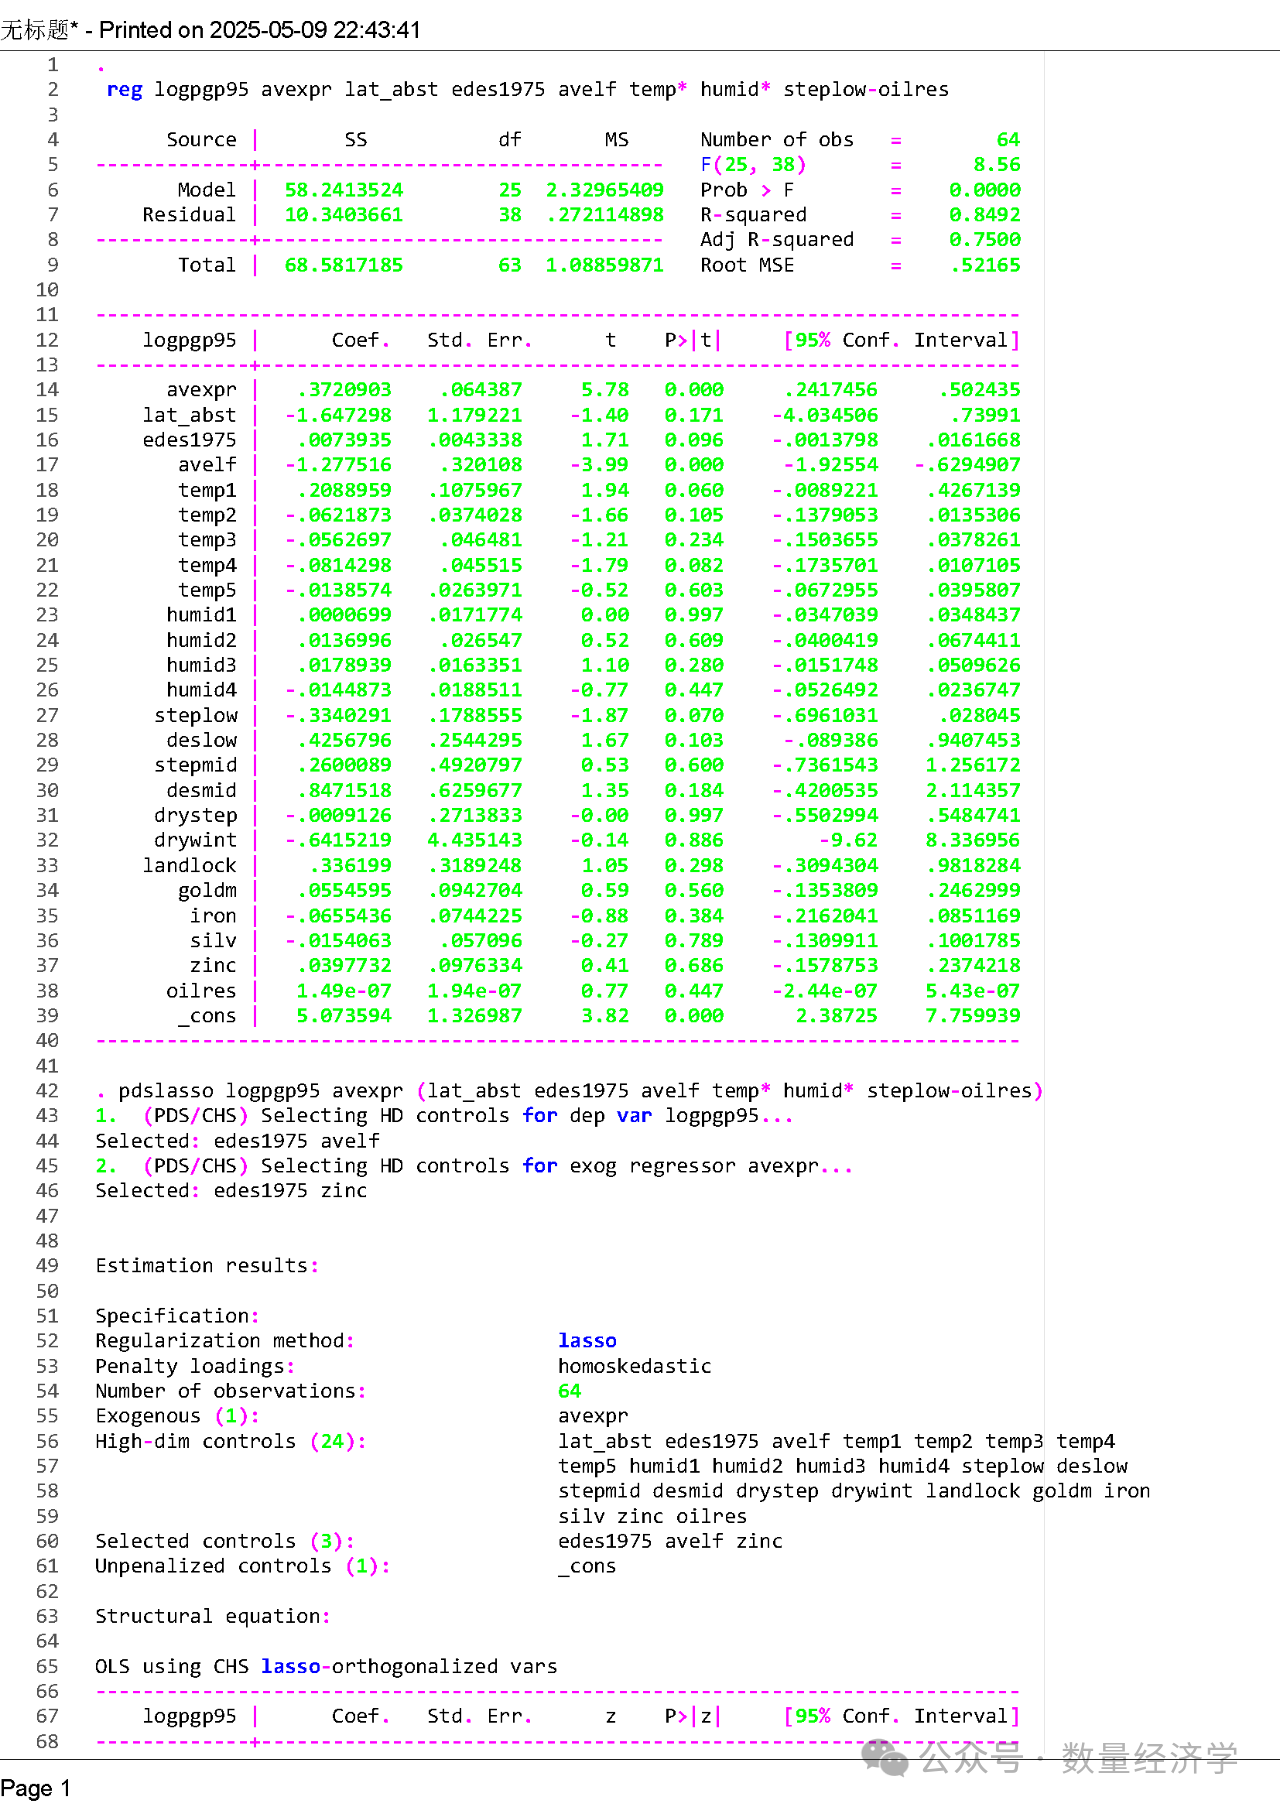Click the oilres coefficient 1.49e-07
The width and height of the screenshot is (1280, 1810).
pos(344,991)
